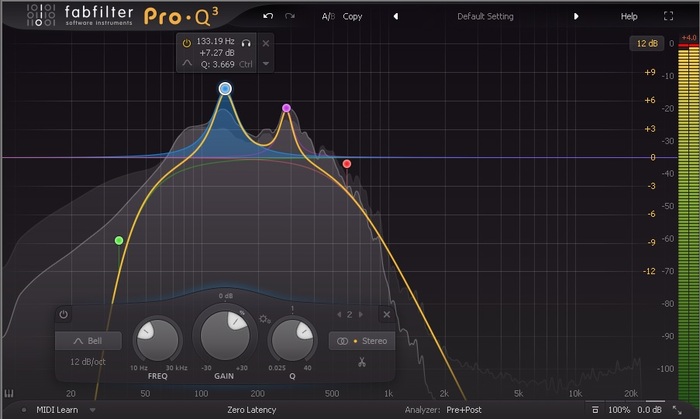The height and width of the screenshot is (419, 700).
Task: Click the Copy button
Action: (x=352, y=17)
